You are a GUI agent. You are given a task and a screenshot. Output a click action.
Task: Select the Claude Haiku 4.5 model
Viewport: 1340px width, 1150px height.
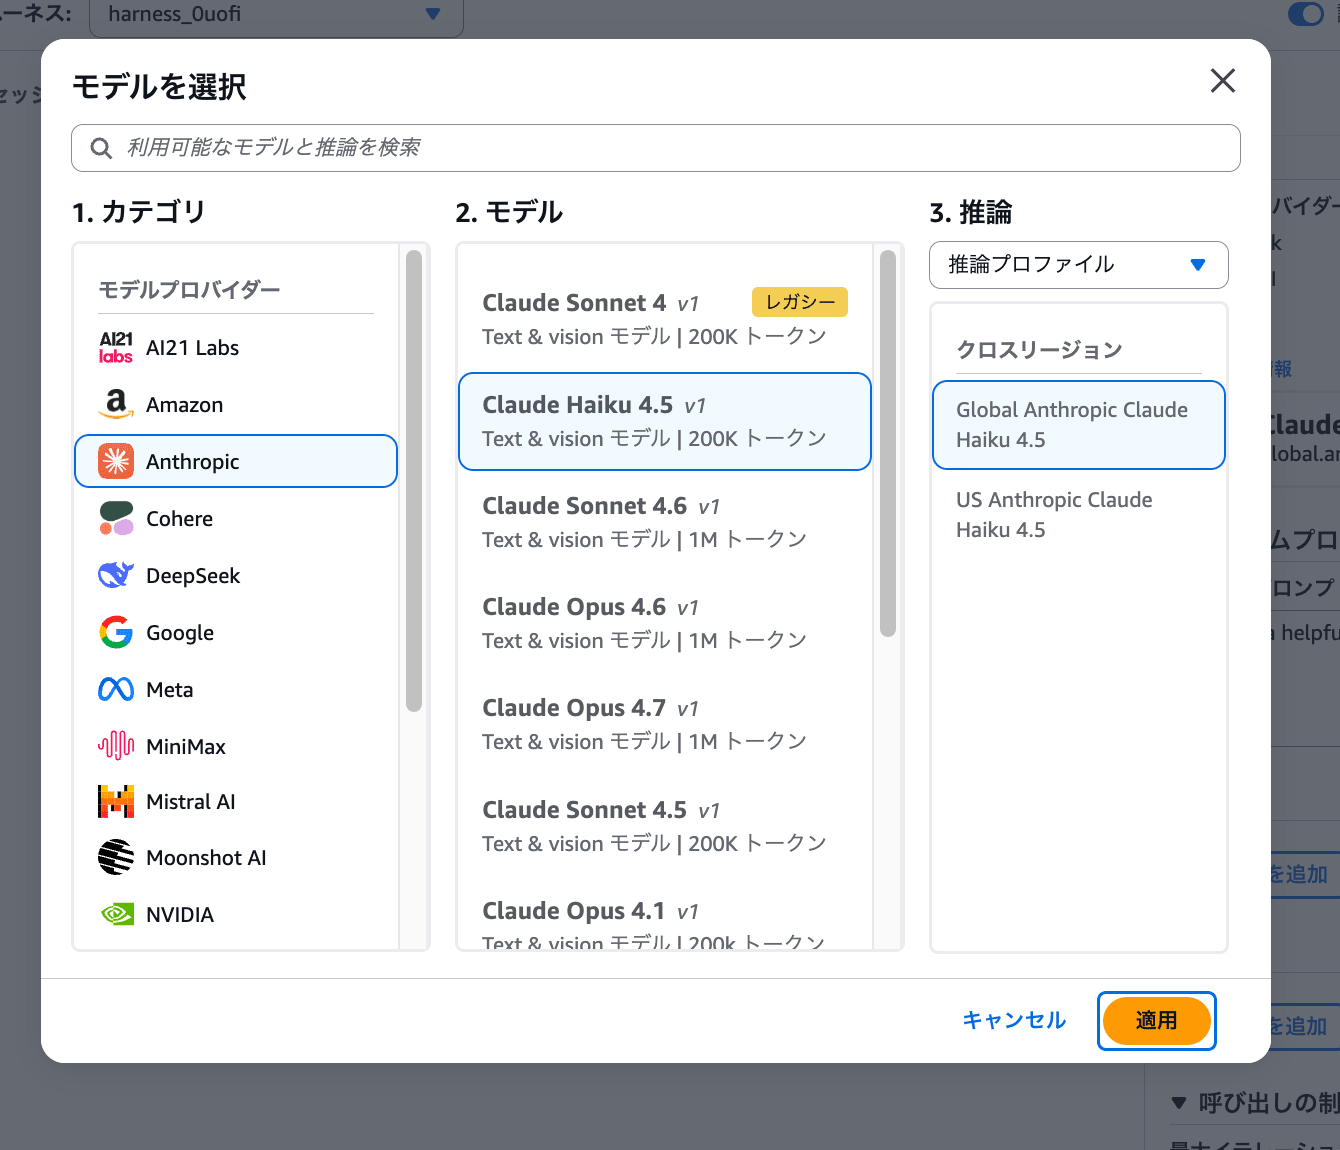click(665, 421)
